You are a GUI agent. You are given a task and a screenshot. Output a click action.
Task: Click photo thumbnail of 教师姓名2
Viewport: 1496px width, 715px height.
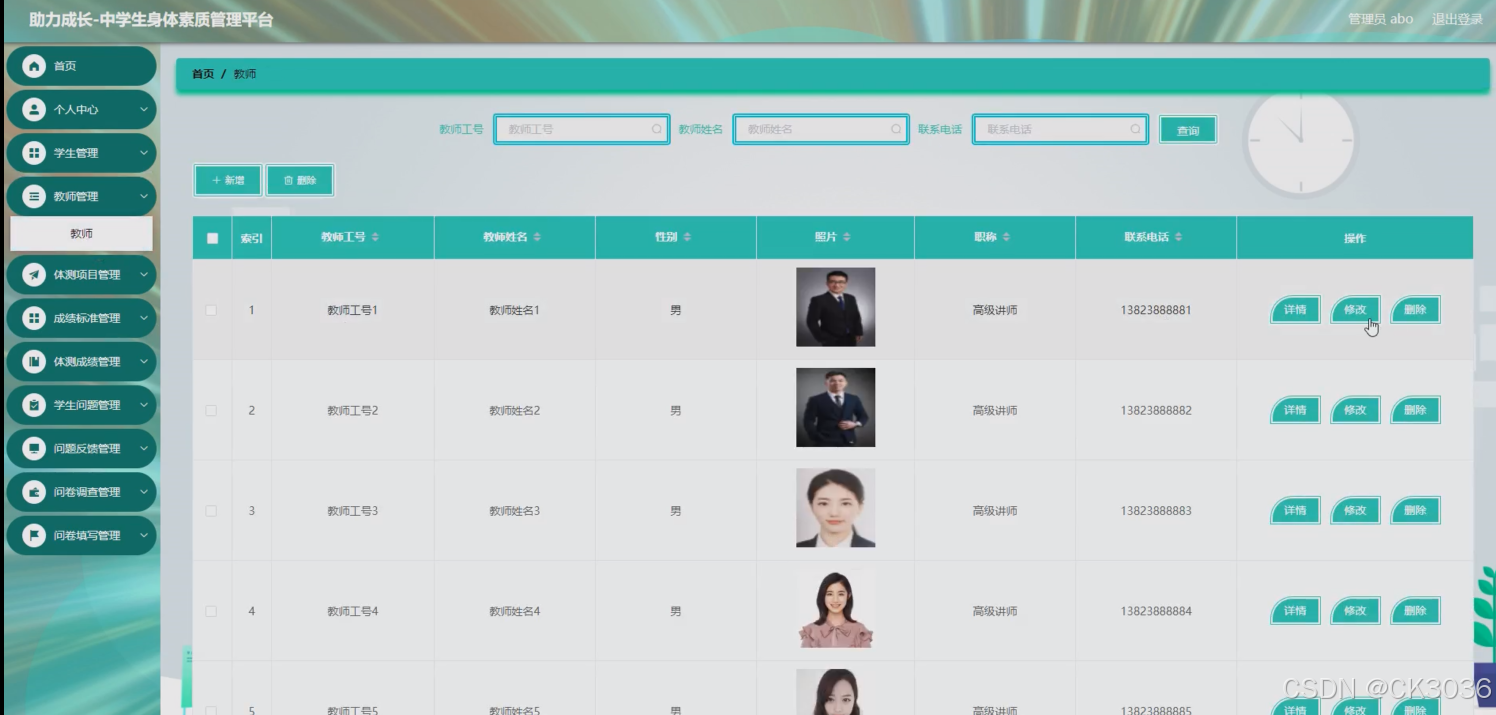pos(835,407)
